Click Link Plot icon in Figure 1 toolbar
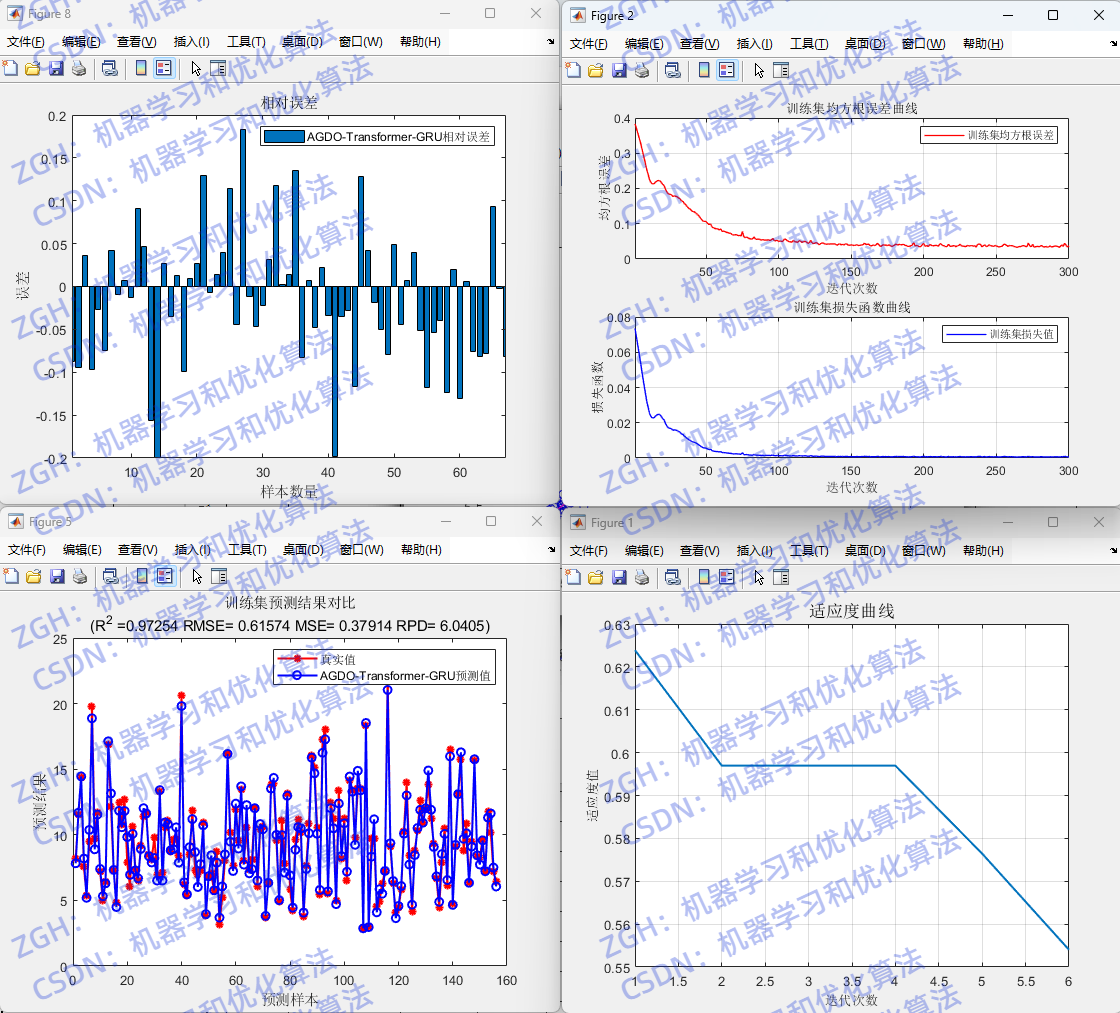This screenshot has width=1120, height=1013. (x=673, y=577)
